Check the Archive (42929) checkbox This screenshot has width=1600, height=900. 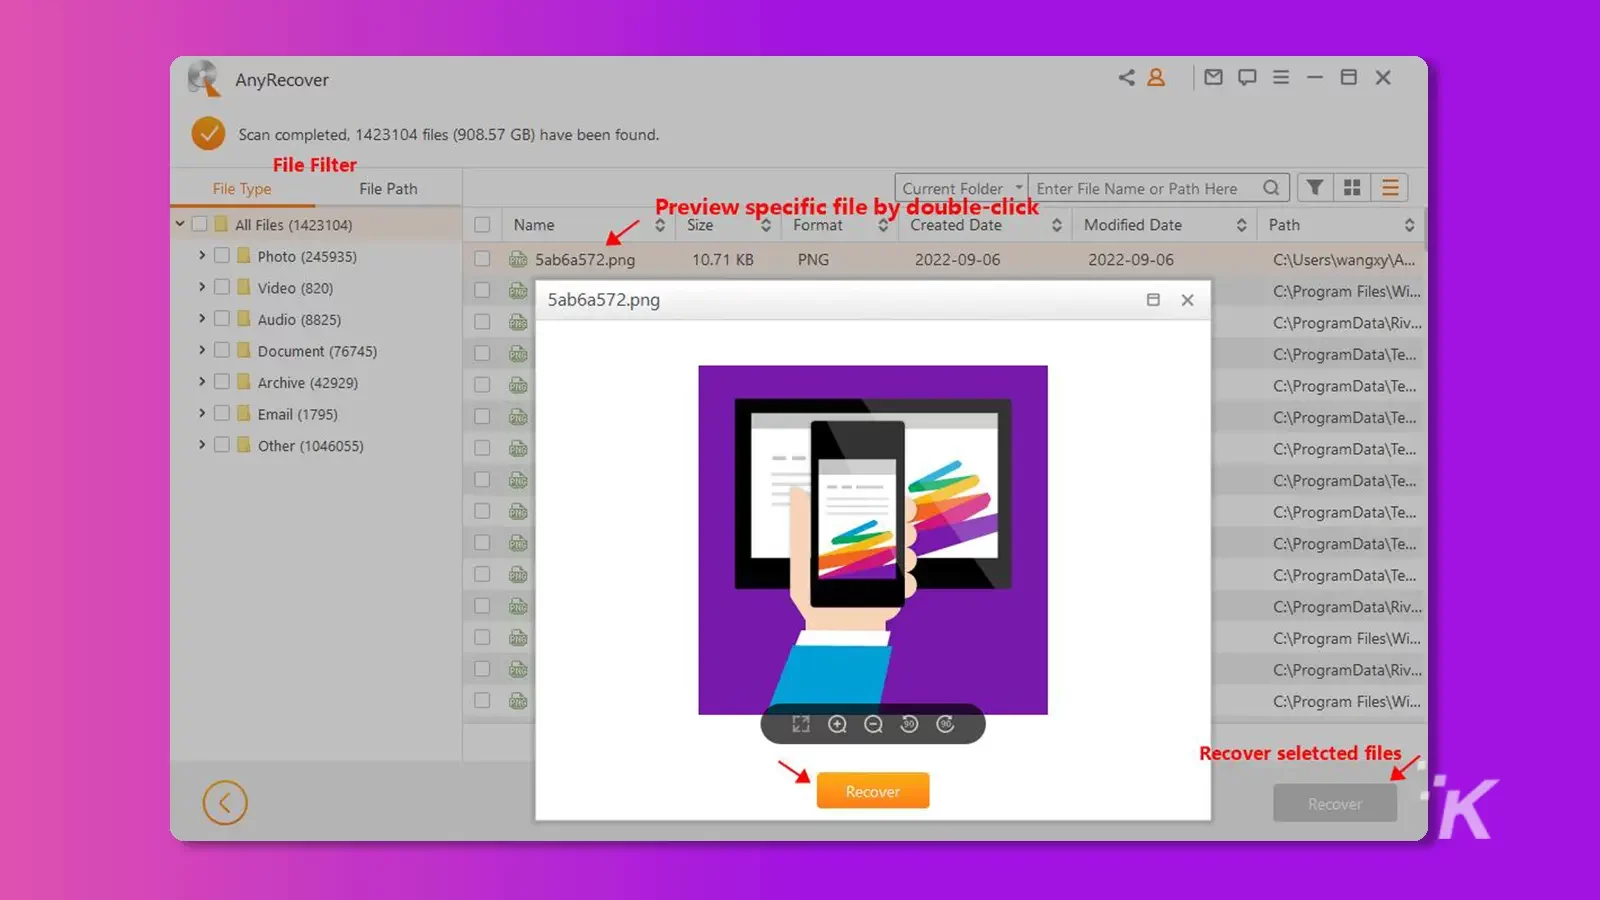pos(222,382)
